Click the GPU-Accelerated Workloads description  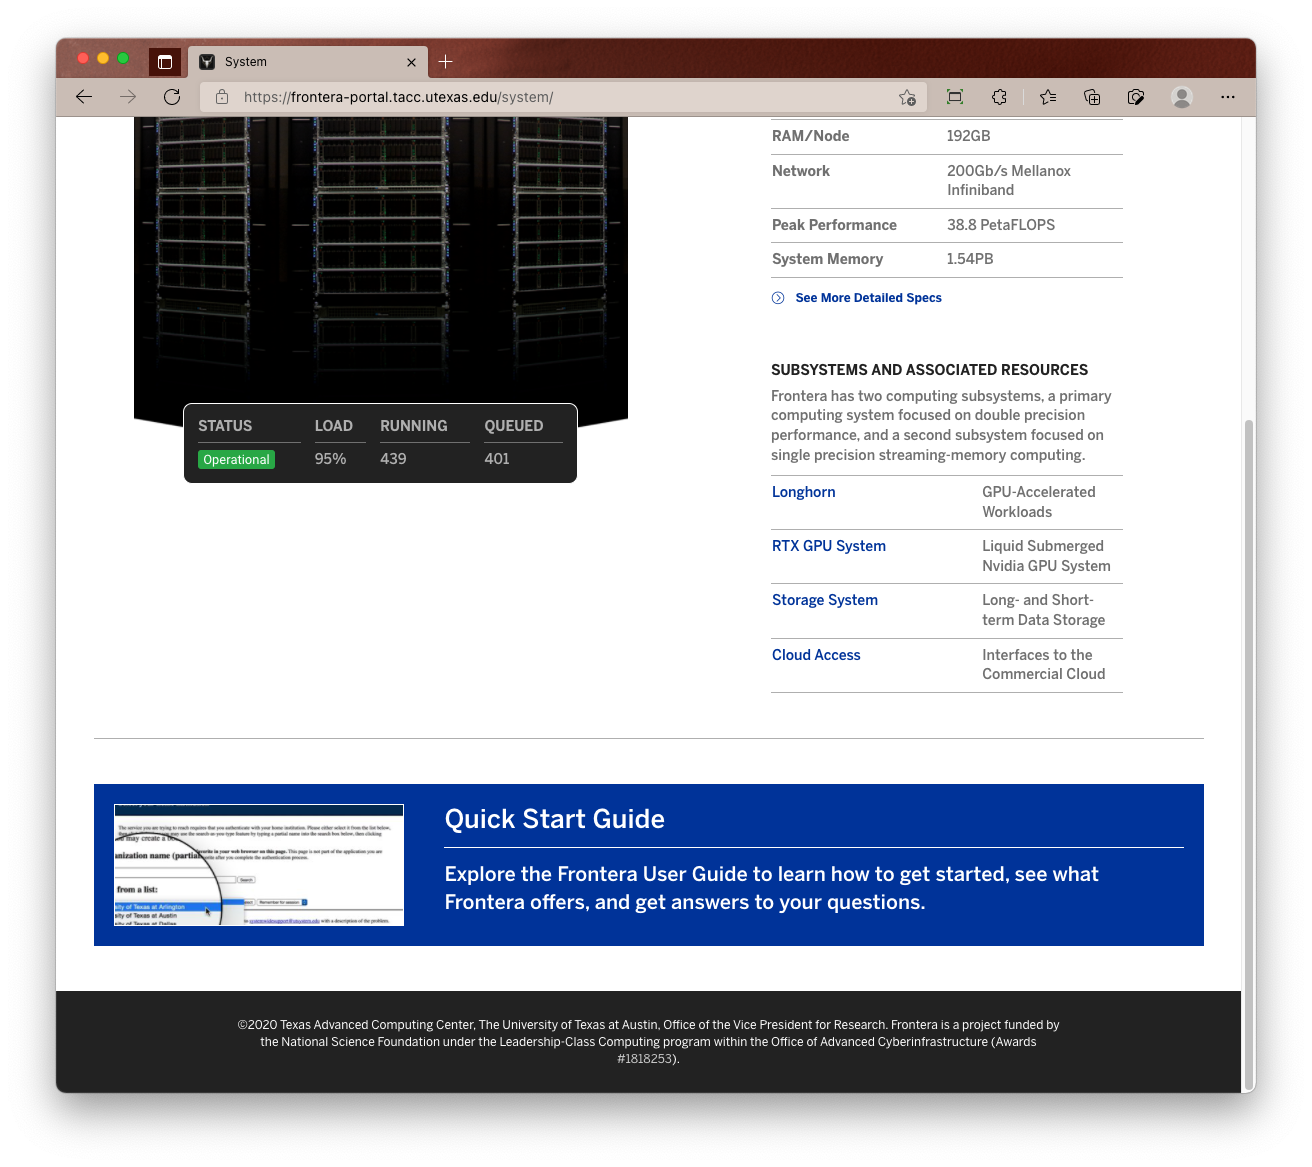[x=1039, y=502]
